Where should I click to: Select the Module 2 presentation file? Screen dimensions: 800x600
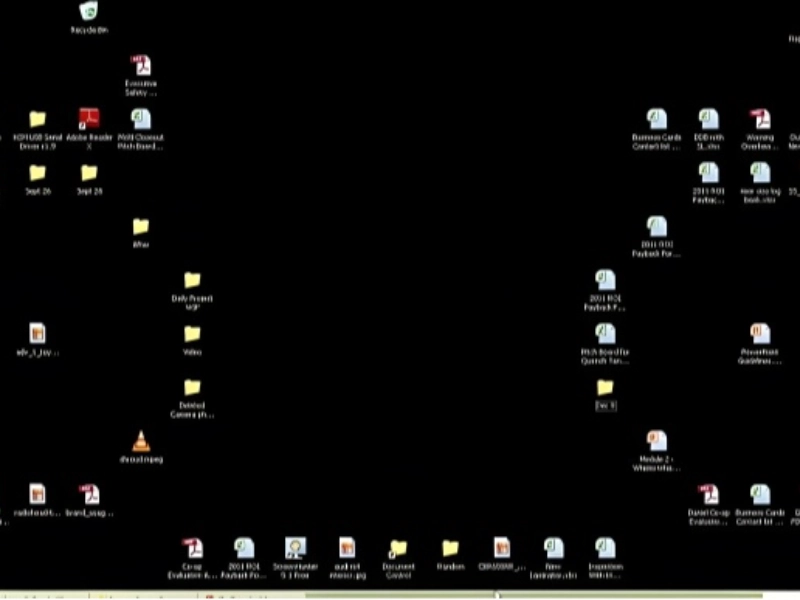click(x=656, y=441)
